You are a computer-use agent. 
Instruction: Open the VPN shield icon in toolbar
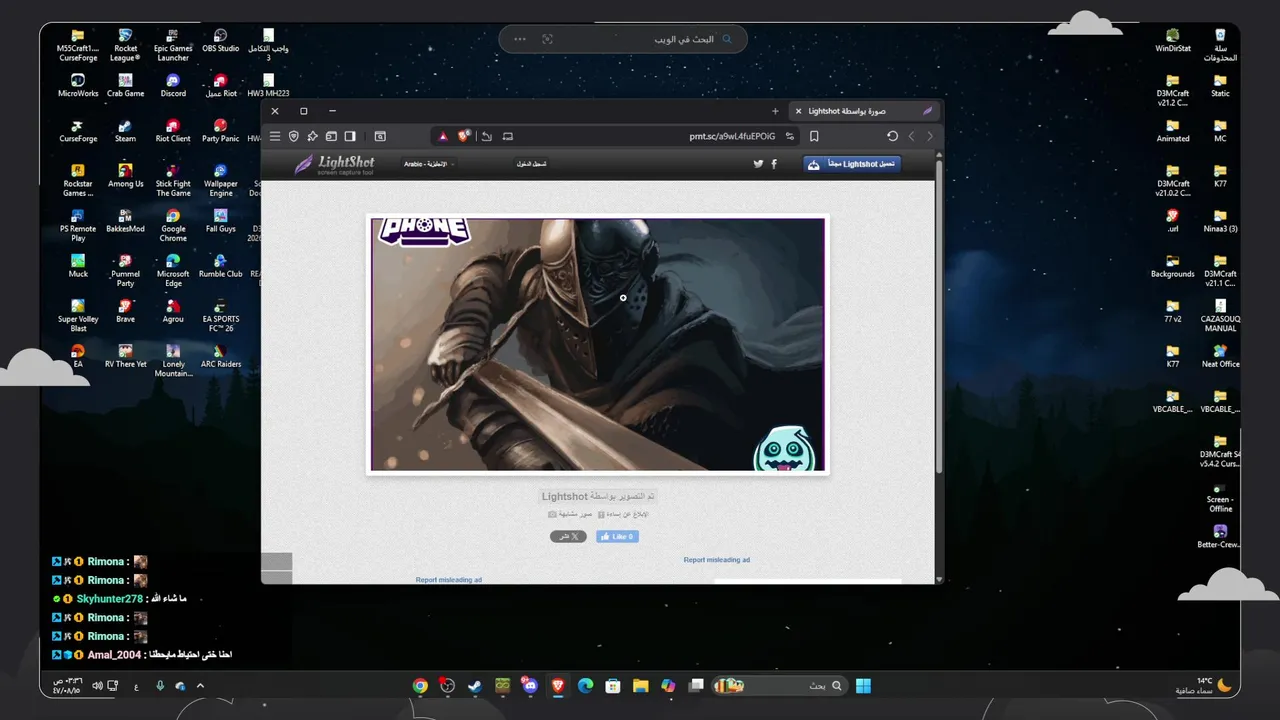click(294, 136)
